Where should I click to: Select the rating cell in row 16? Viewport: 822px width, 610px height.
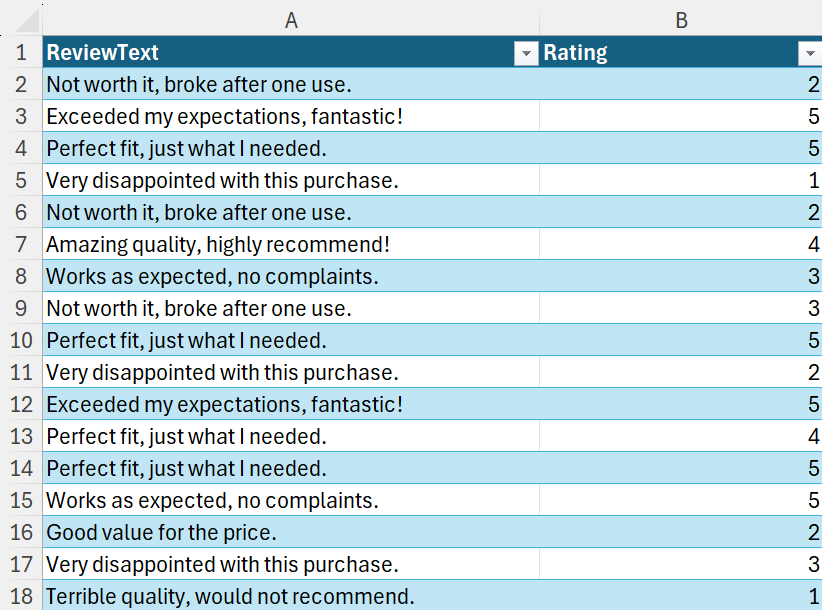tap(681, 532)
